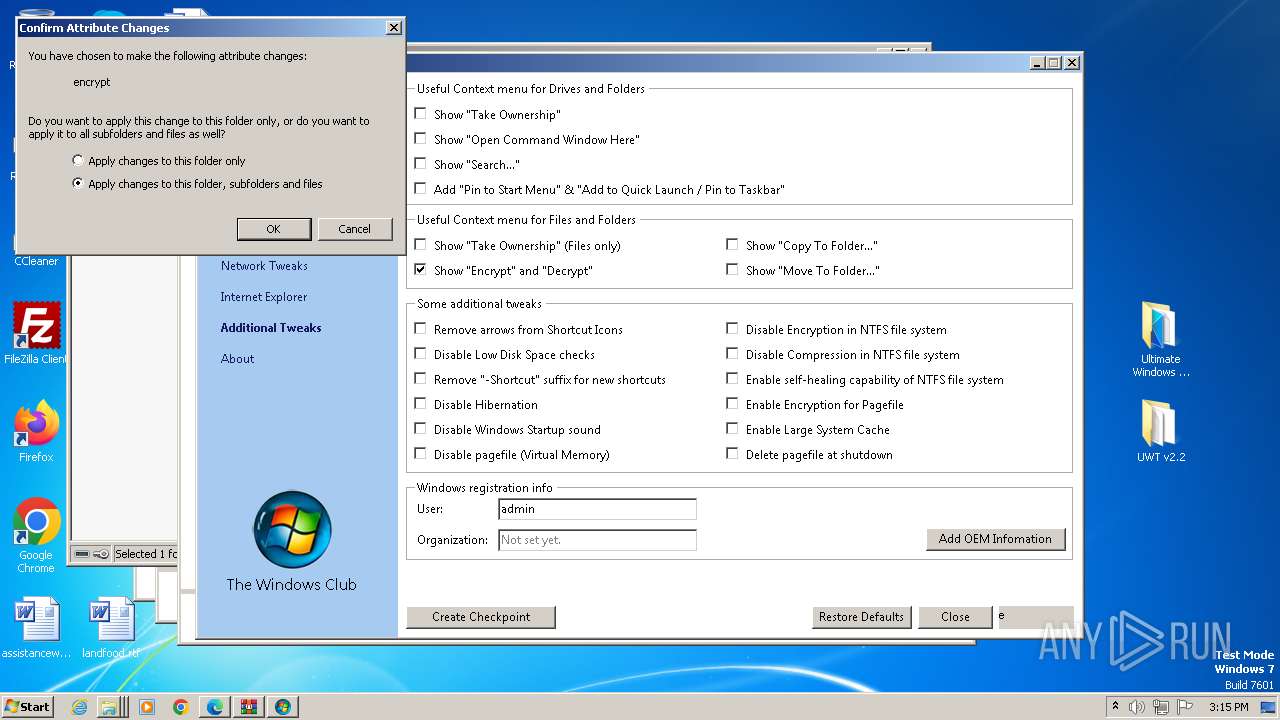Screen dimensions: 1280x720
Task: Open About section in sidebar
Action: pos(238,359)
